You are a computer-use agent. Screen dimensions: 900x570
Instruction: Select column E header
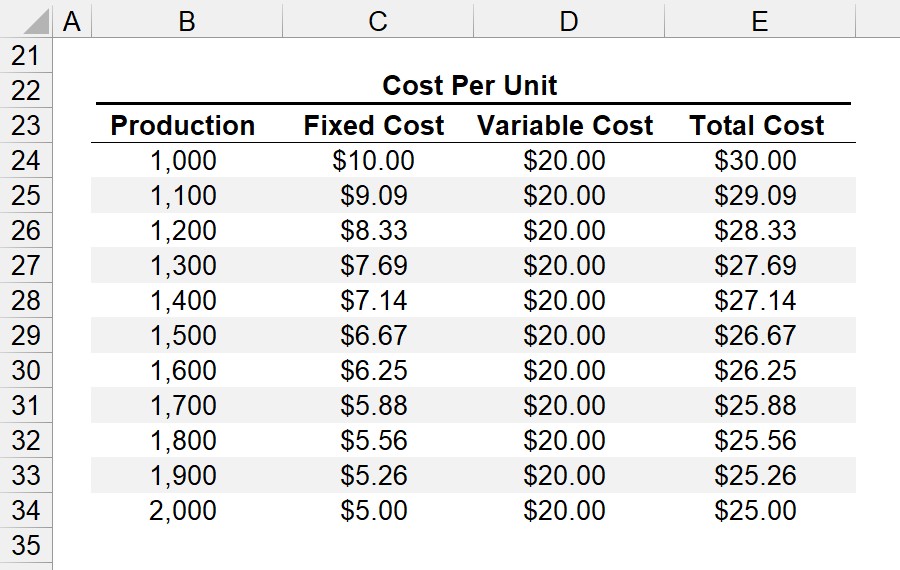coord(760,21)
